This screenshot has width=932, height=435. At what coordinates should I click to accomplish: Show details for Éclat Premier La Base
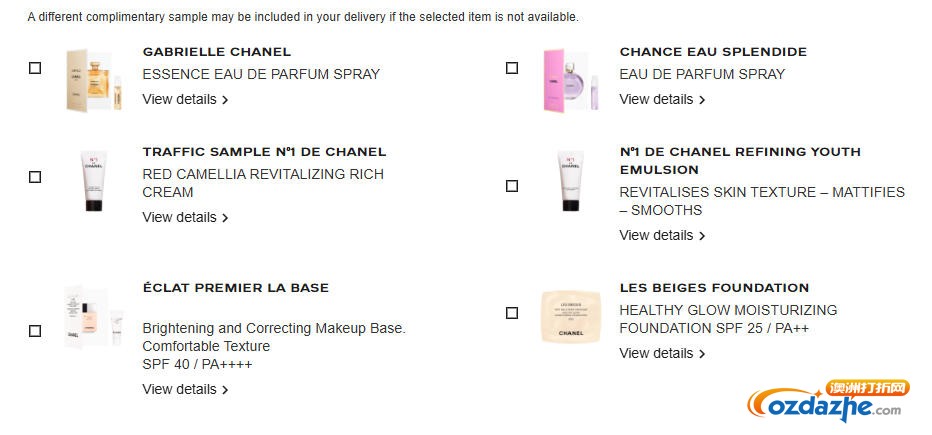[x=185, y=389]
